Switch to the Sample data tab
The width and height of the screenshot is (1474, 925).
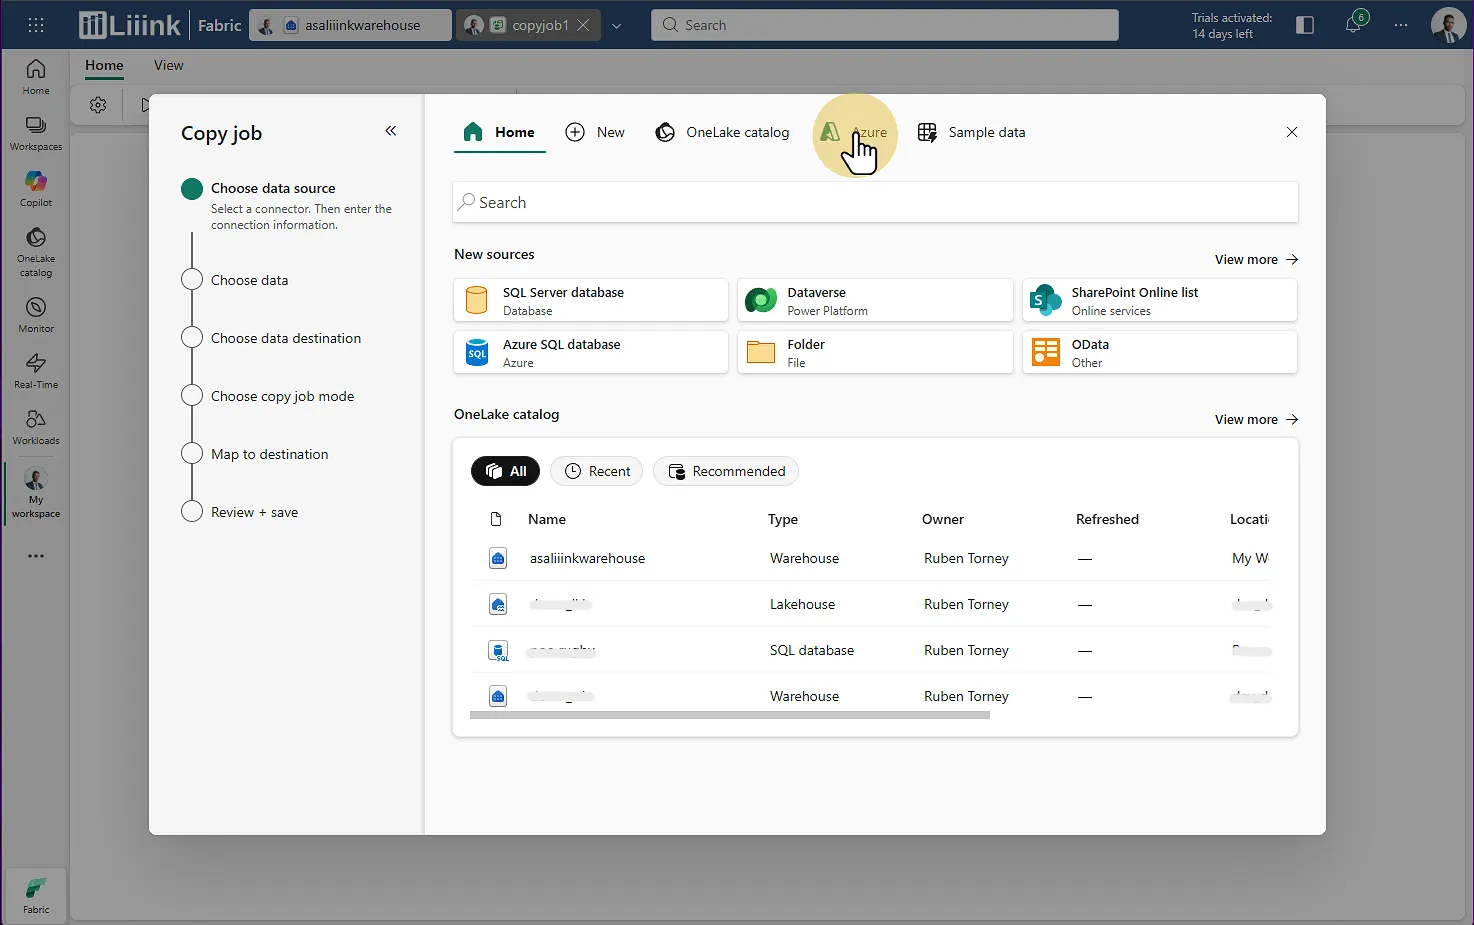point(972,132)
